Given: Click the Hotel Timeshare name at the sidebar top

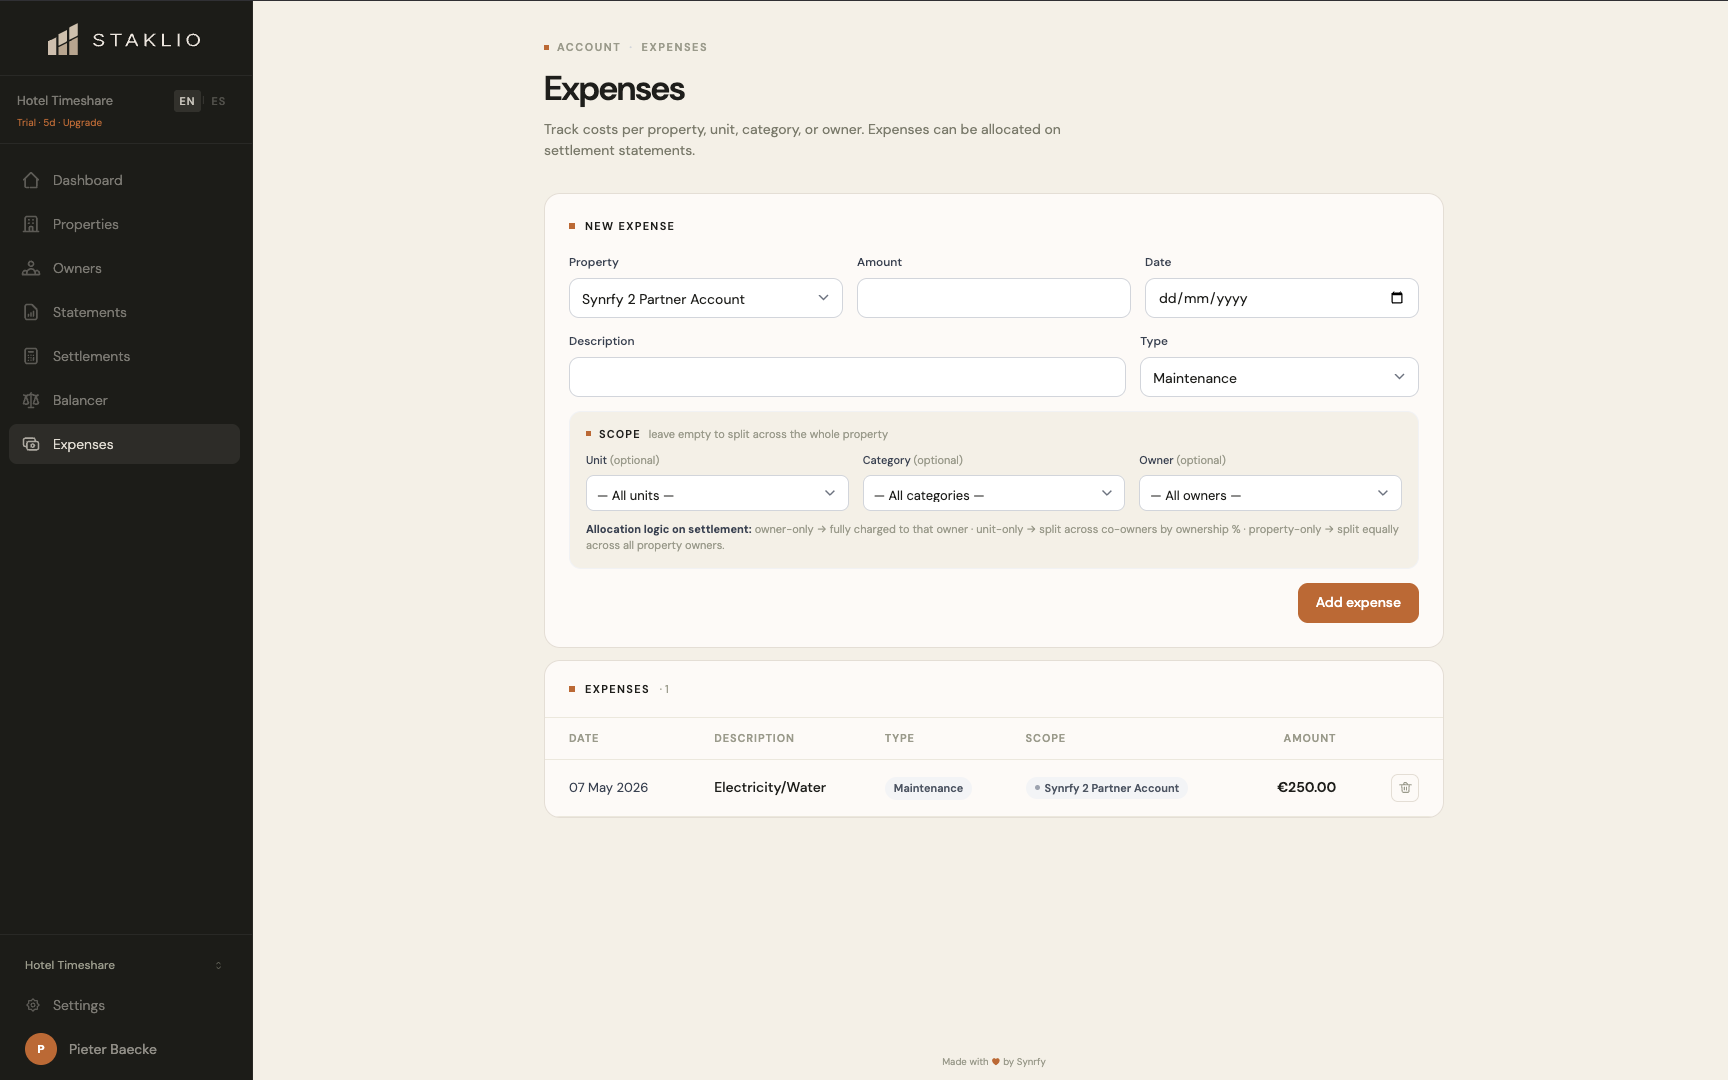Looking at the screenshot, I should 65,101.
